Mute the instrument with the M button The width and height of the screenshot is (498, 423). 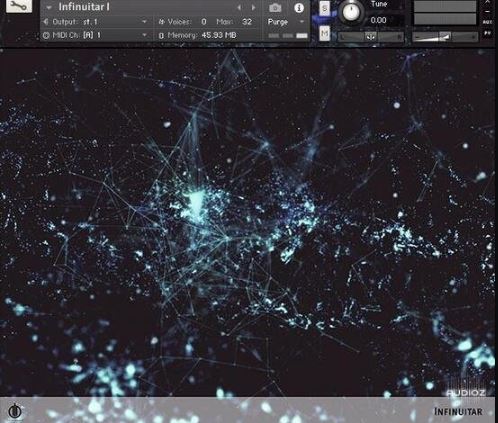325,33
